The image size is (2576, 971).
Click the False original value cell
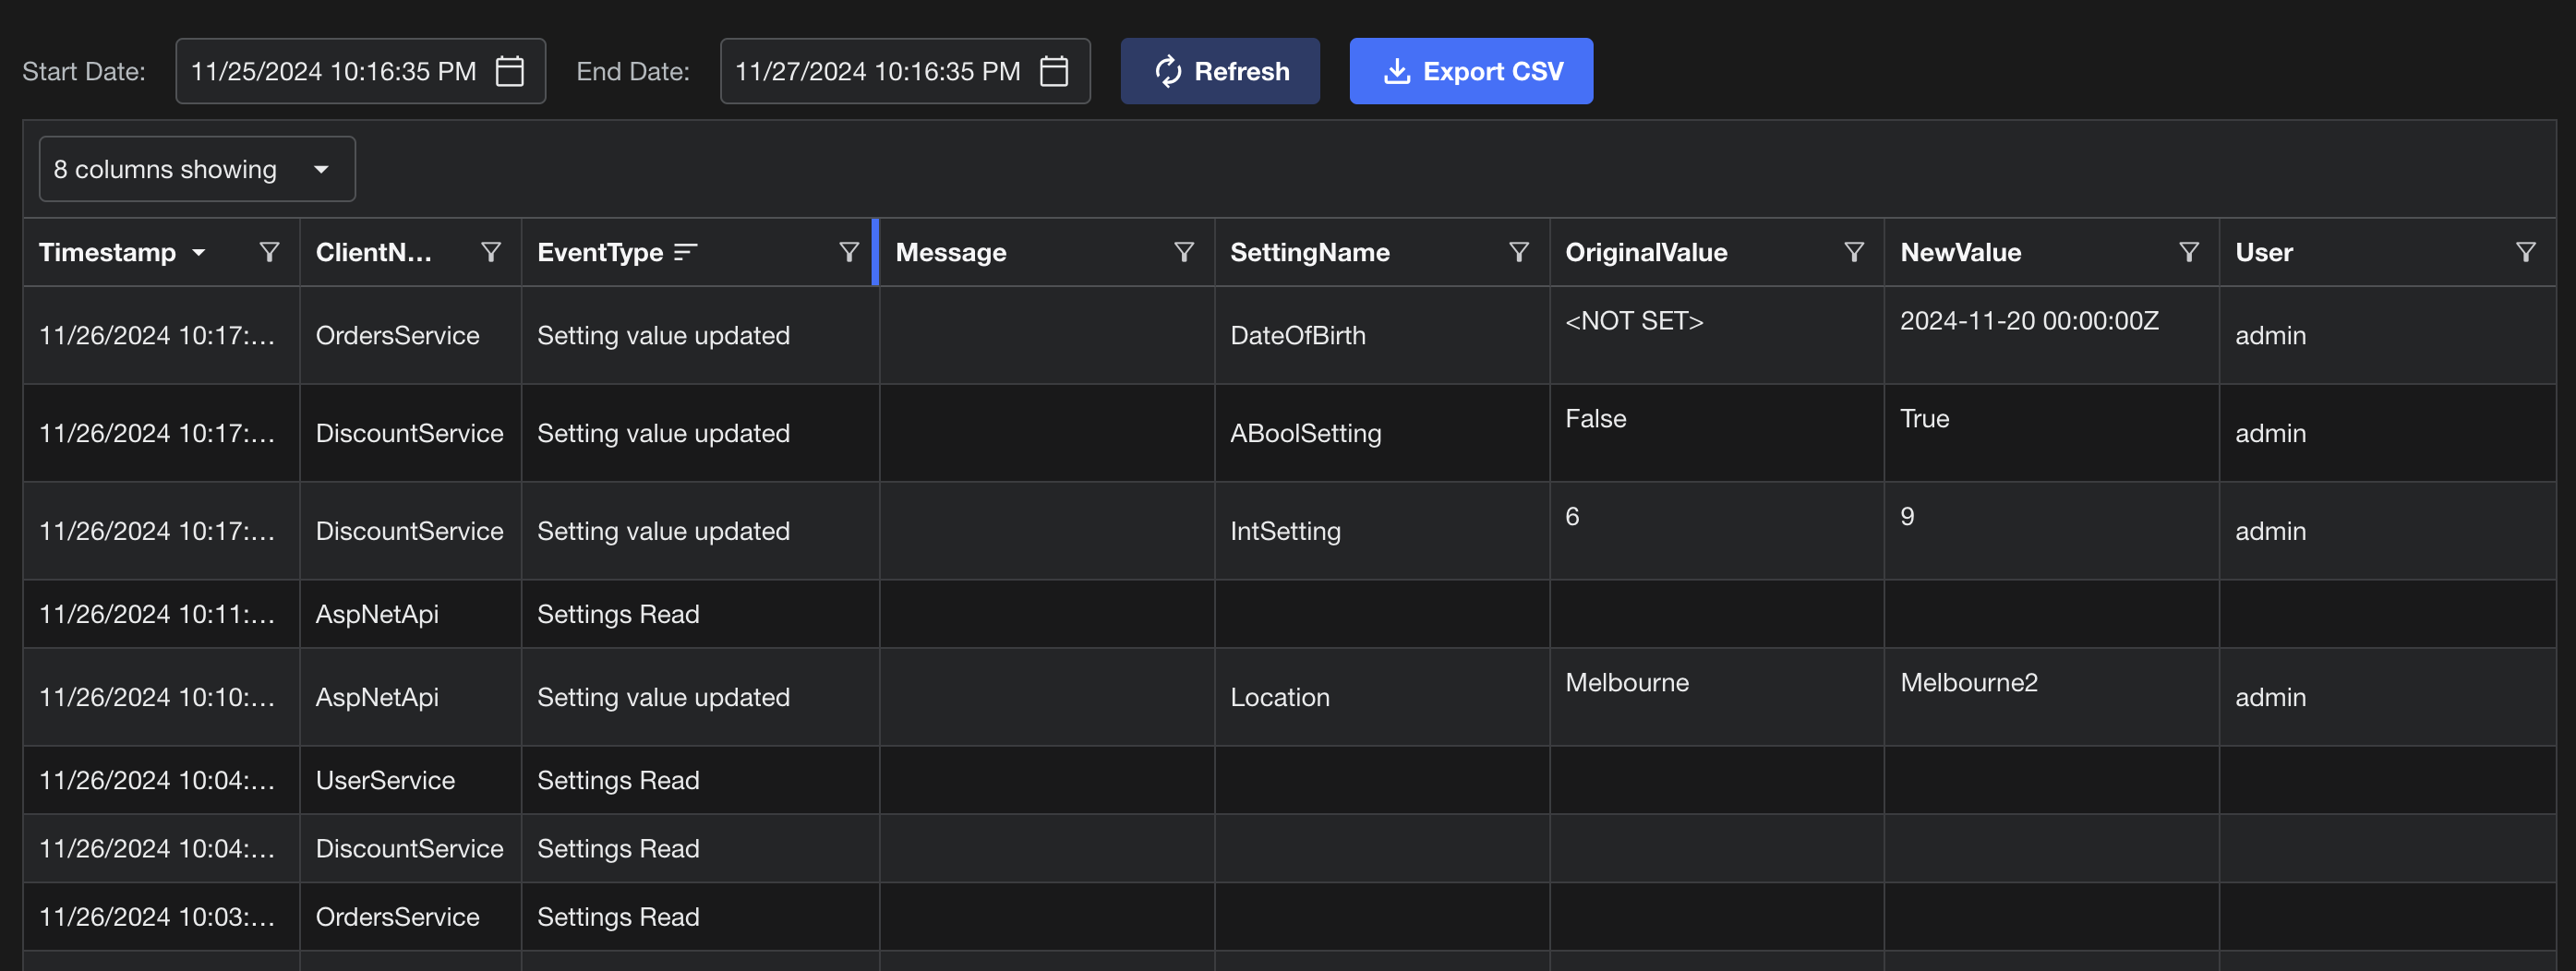tap(1717, 433)
